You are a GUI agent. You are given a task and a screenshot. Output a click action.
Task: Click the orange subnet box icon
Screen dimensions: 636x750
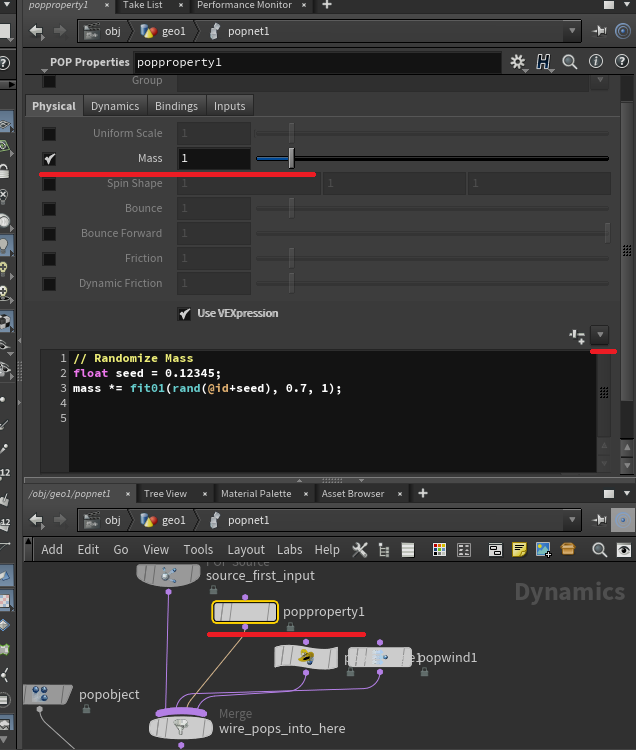click(568, 549)
